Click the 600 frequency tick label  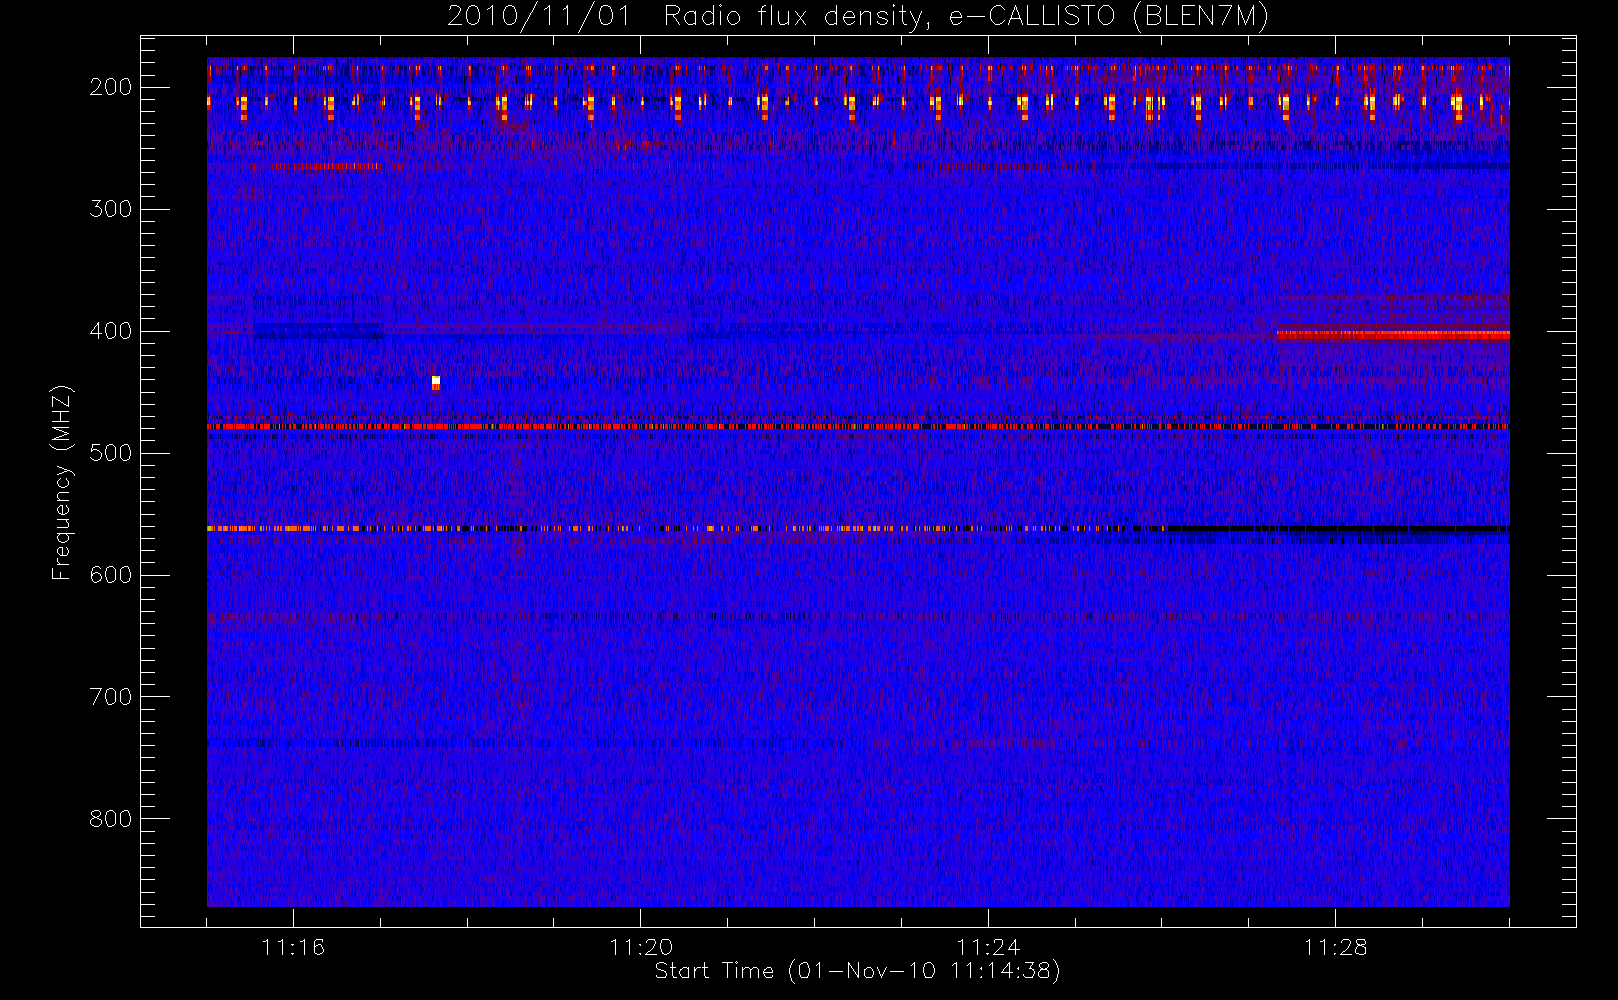111,575
